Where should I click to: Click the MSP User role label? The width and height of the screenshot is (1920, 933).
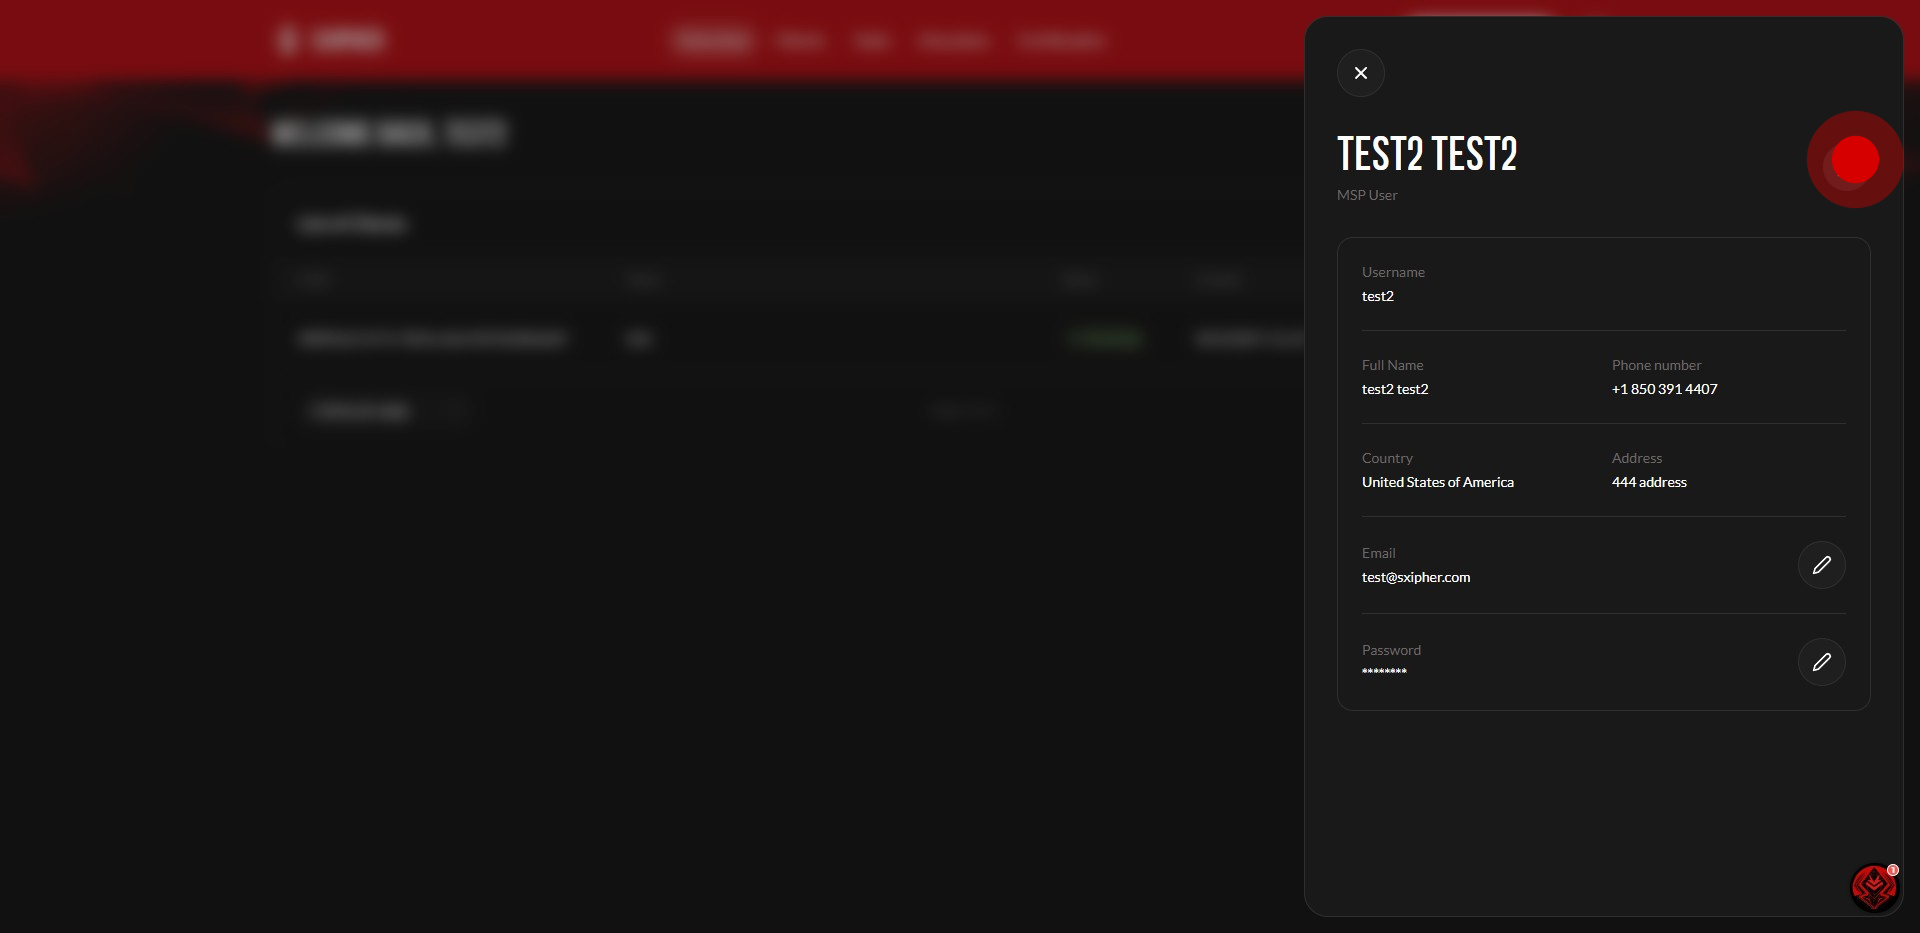pyautogui.click(x=1367, y=195)
